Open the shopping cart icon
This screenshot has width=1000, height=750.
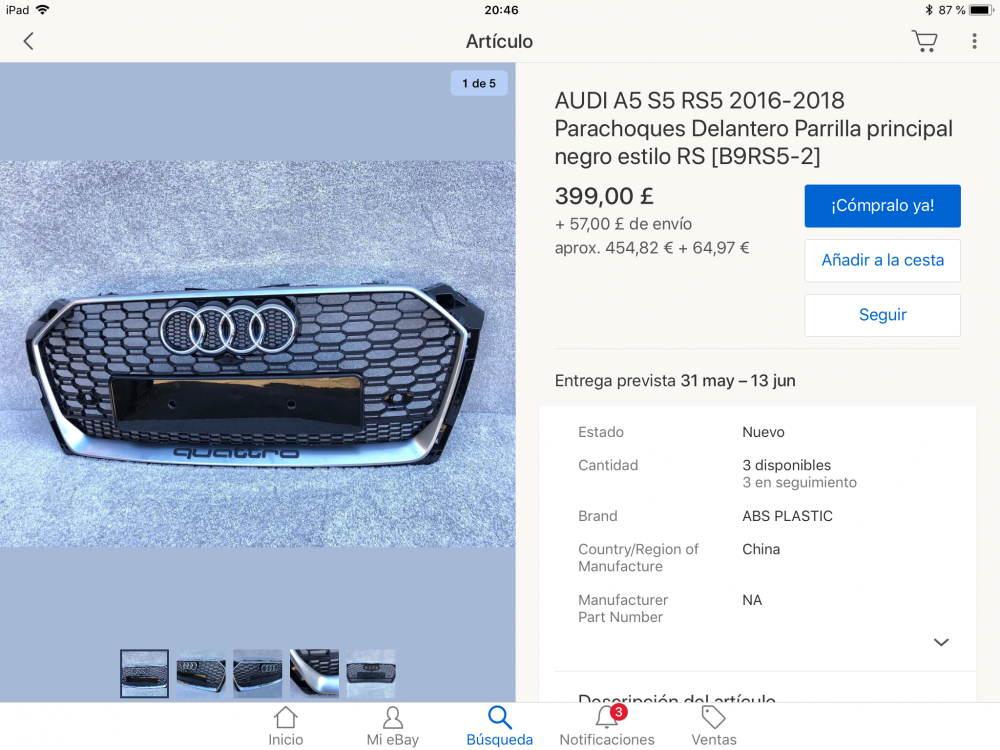point(924,41)
